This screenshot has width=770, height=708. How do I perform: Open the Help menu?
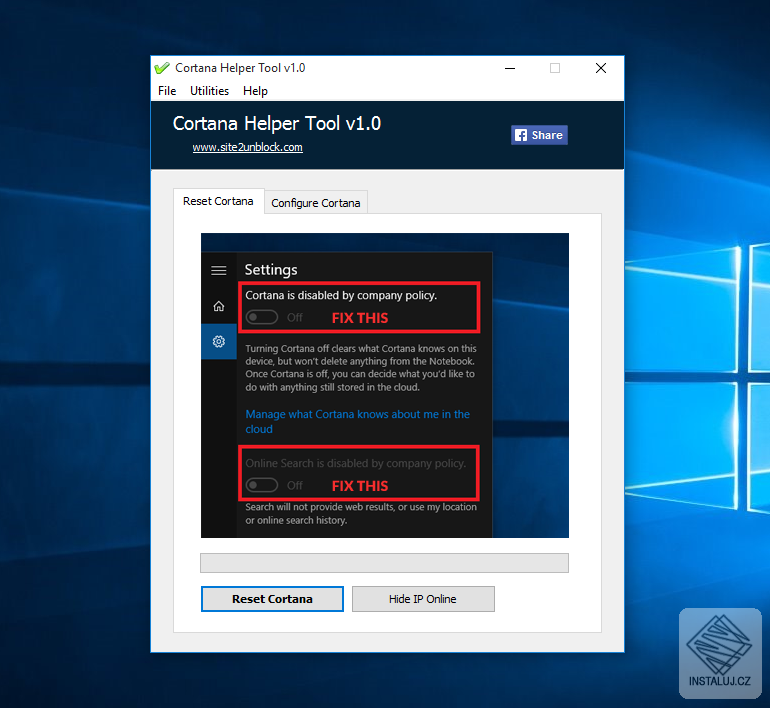(x=255, y=91)
